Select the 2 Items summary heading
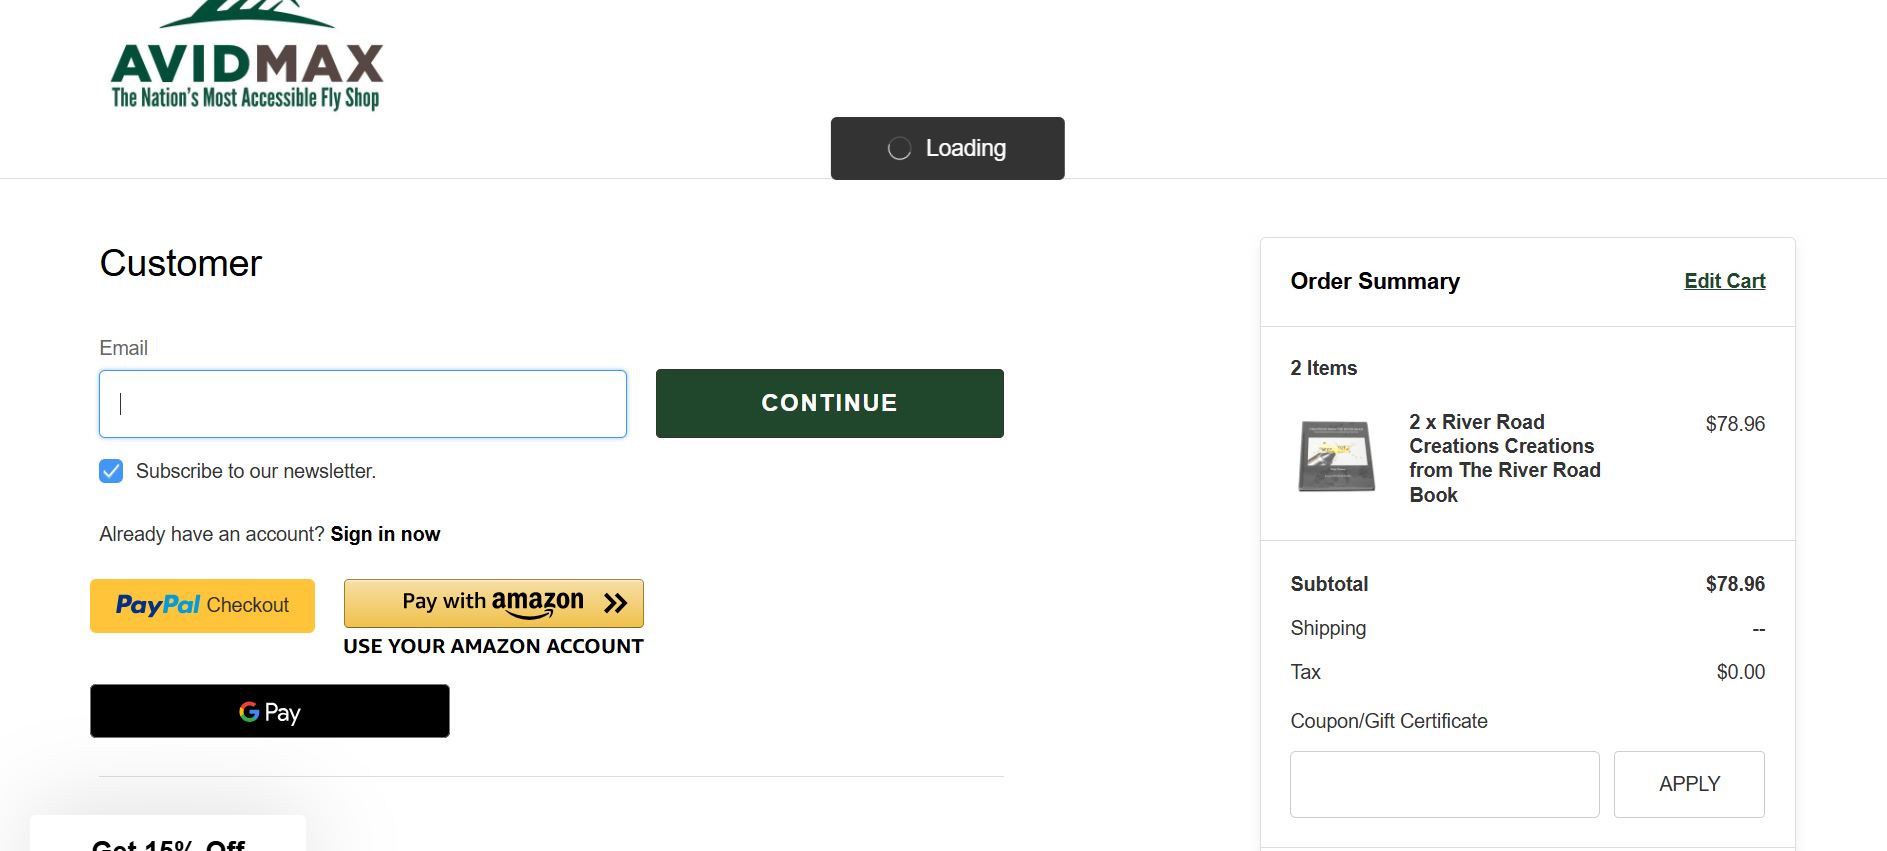Screen dimensions: 1887x851 [1324, 368]
